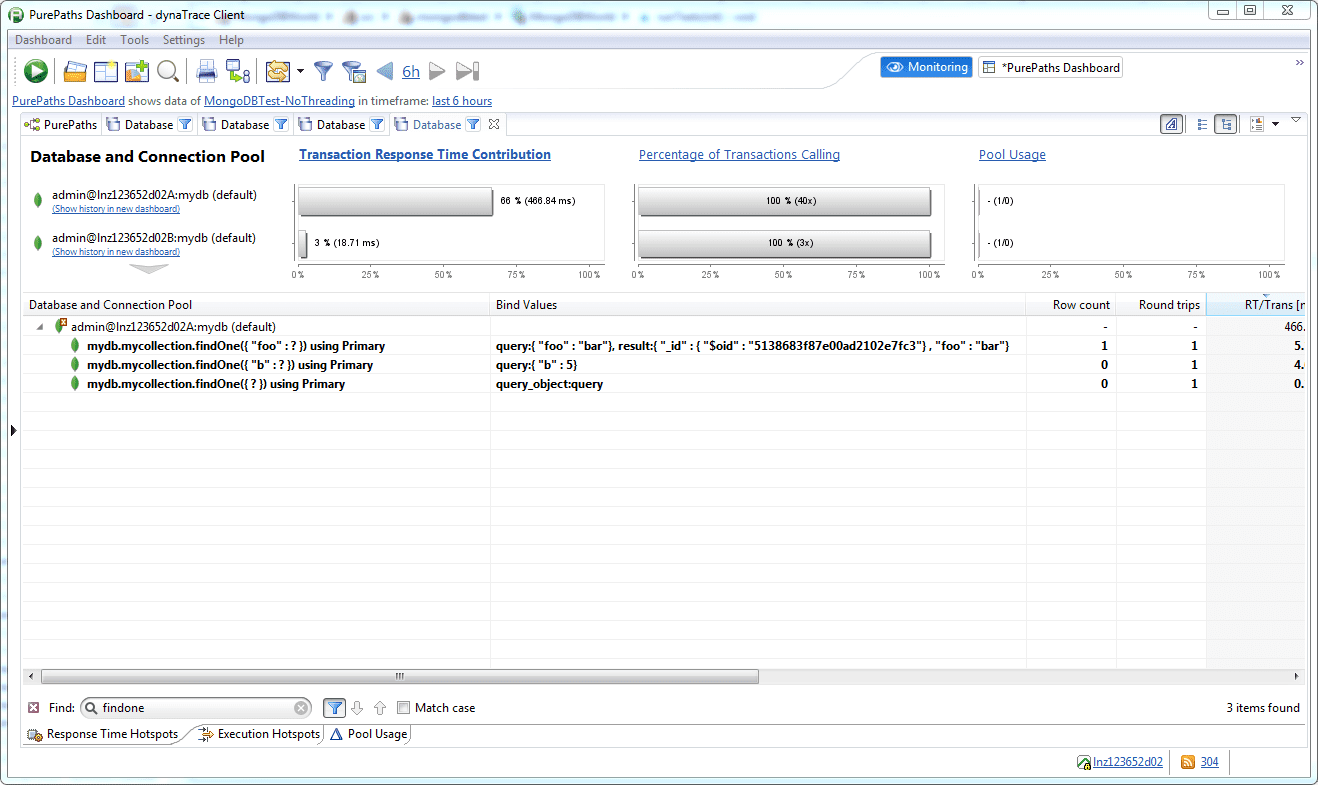Click the 6h timeframe link in toolbar

coord(411,71)
